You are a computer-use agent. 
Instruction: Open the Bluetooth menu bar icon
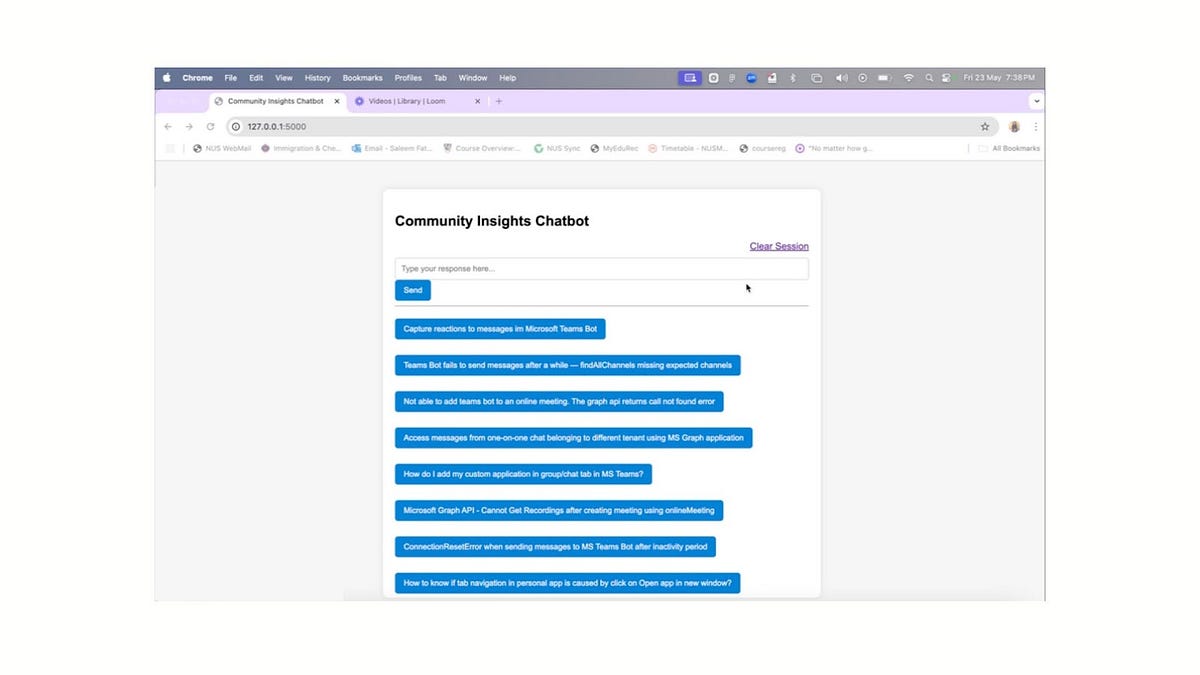pos(793,78)
